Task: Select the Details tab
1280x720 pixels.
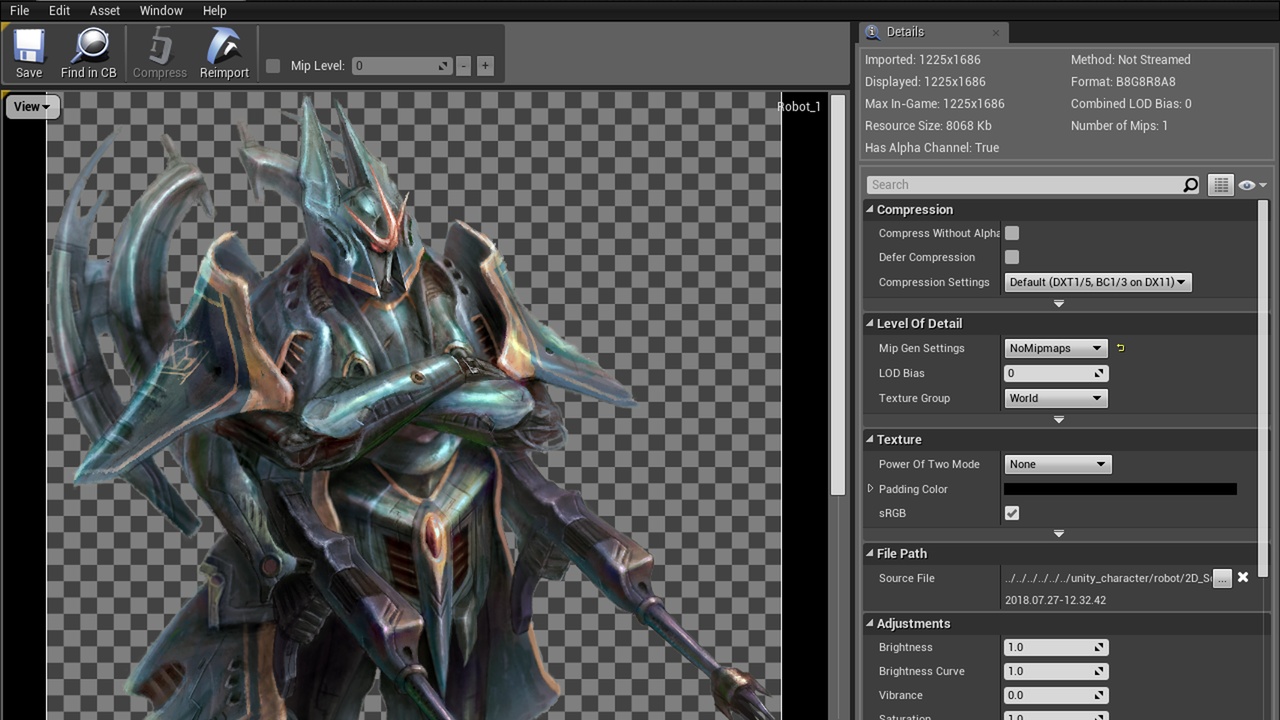Action: [x=933, y=32]
